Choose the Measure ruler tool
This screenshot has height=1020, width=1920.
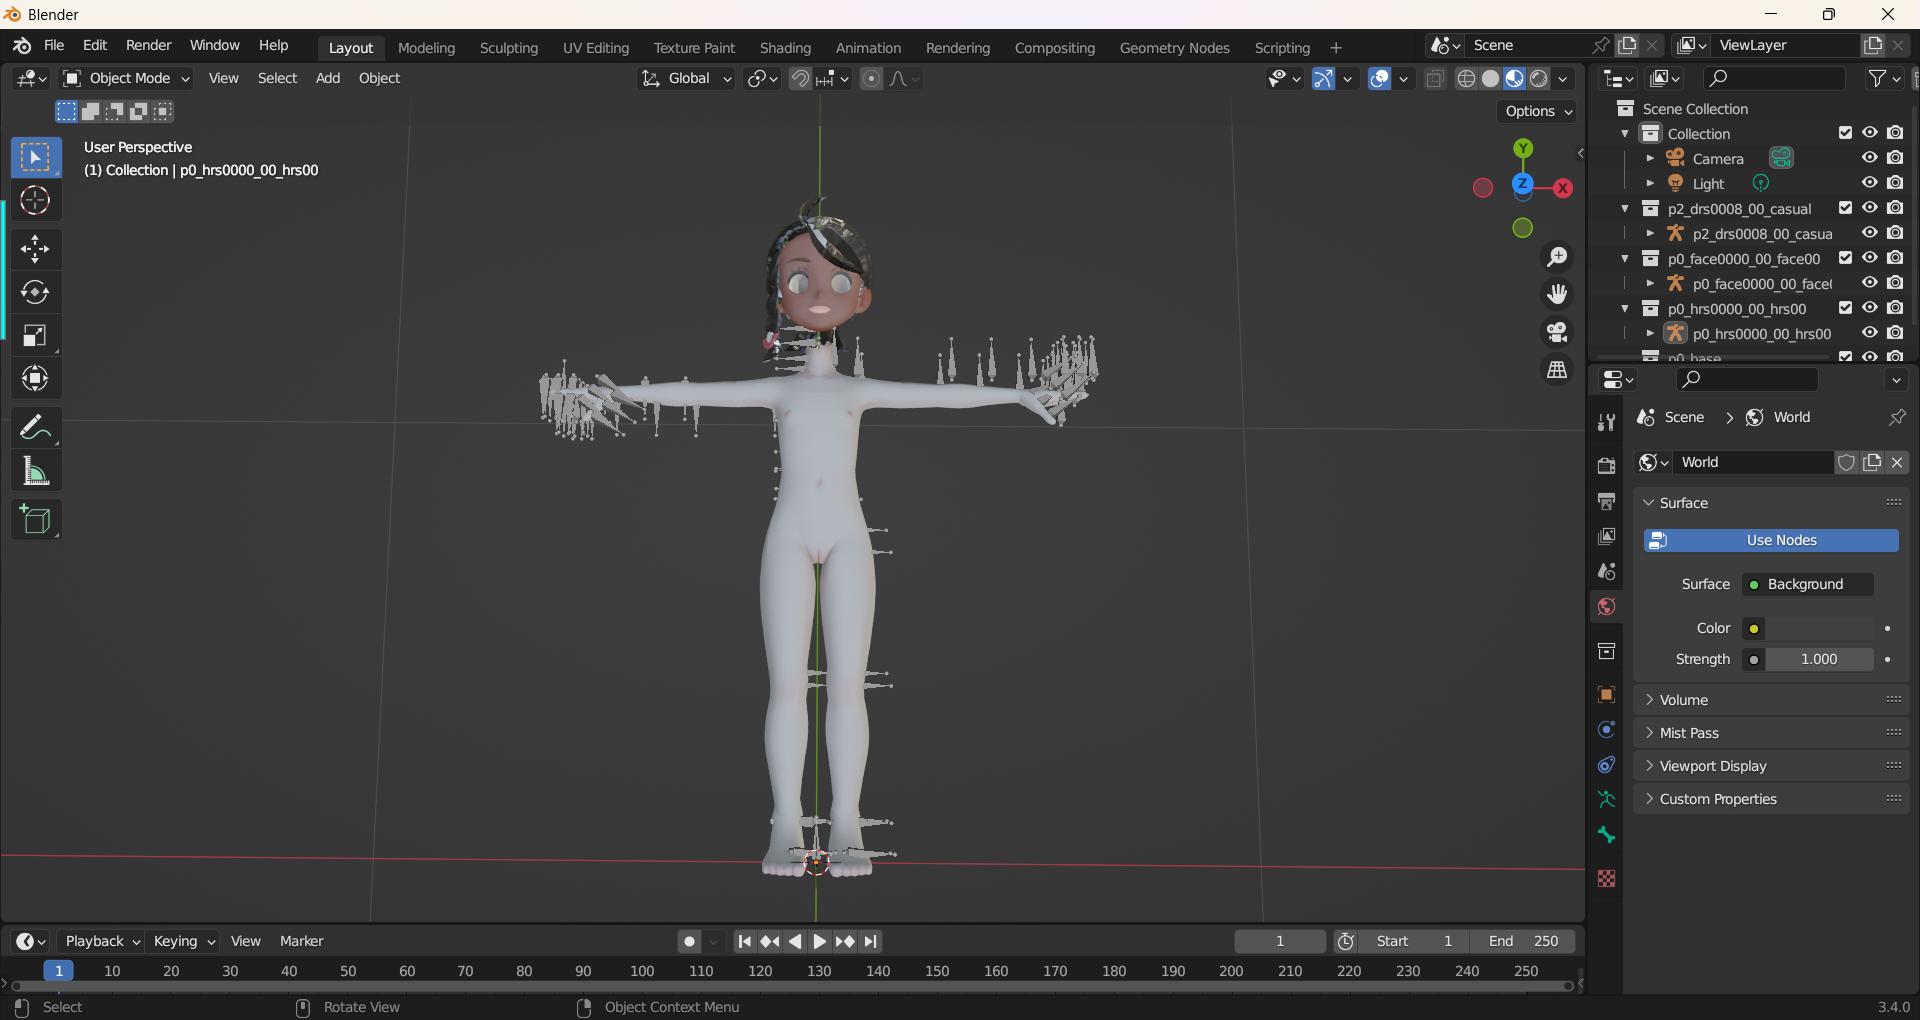coord(35,471)
